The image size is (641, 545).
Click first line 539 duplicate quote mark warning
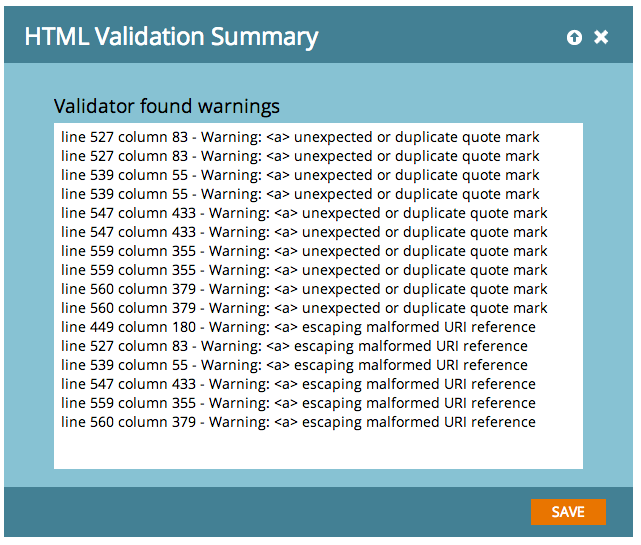click(300, 175)
